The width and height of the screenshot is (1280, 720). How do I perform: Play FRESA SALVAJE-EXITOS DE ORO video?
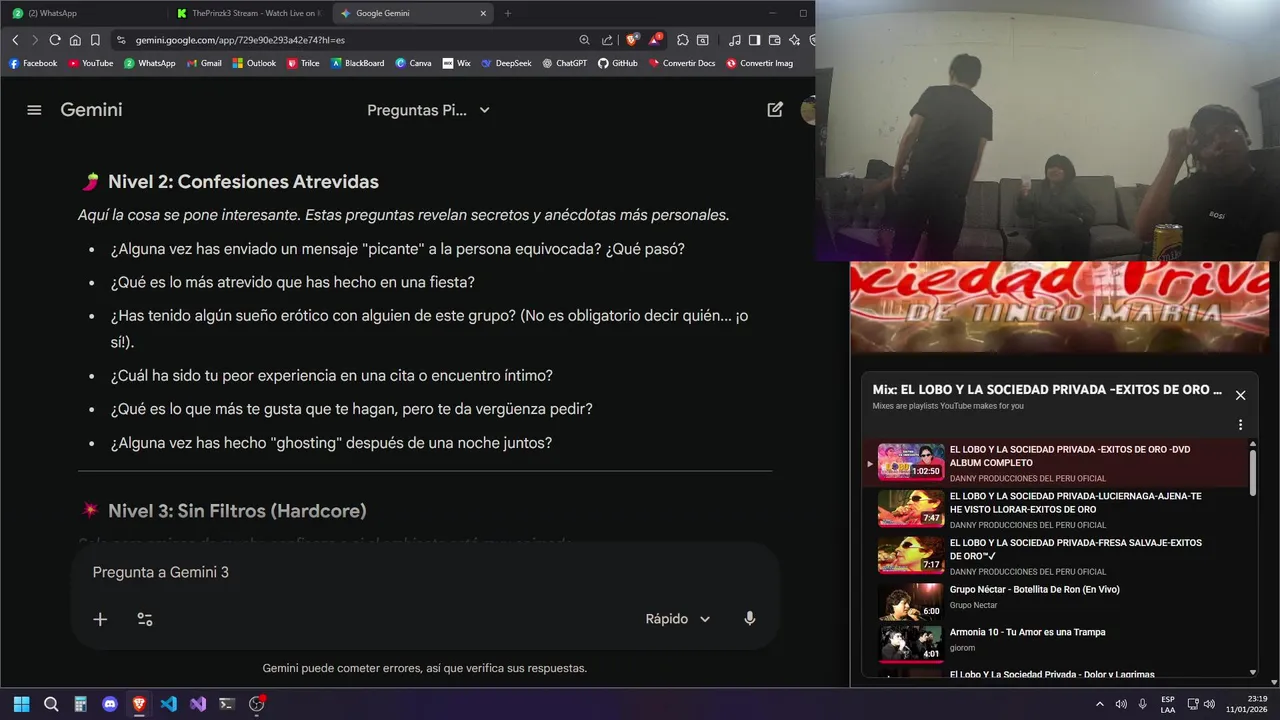click(x=1056, y=556)
